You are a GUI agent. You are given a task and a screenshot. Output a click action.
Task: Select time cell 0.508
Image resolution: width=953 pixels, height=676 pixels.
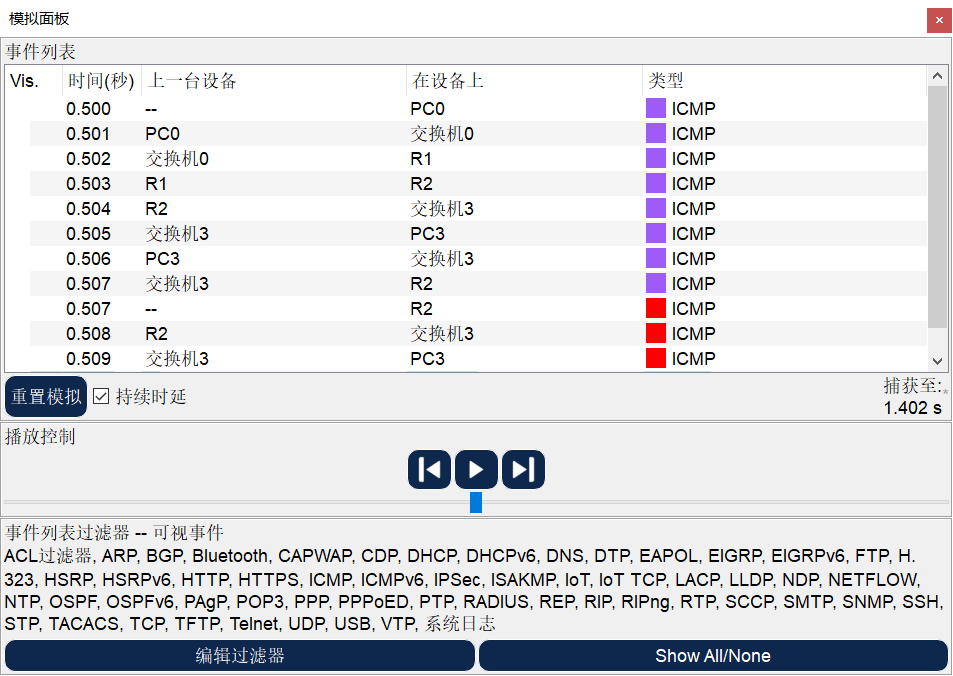coord(88,333)
